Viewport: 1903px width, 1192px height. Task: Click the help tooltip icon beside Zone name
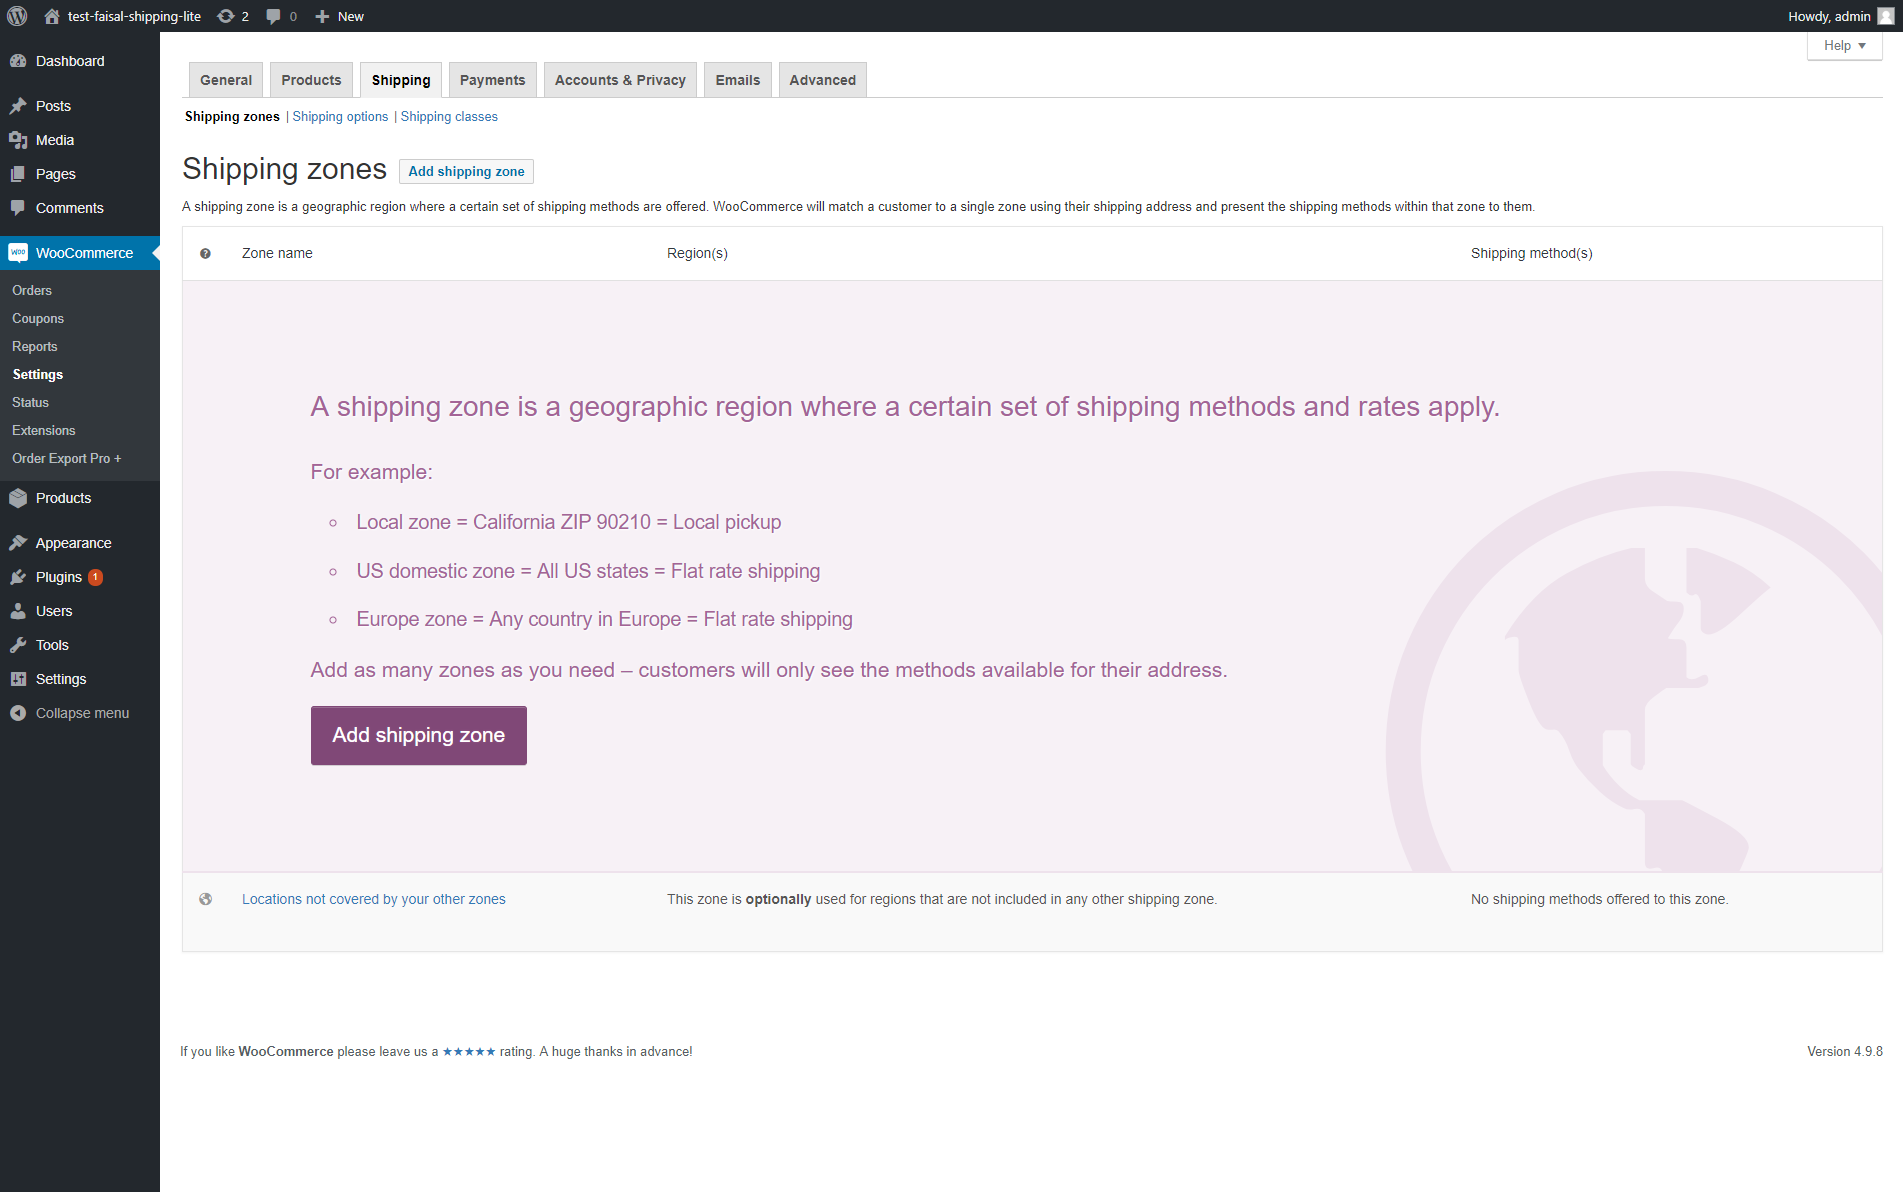click(x=205, y=254)
